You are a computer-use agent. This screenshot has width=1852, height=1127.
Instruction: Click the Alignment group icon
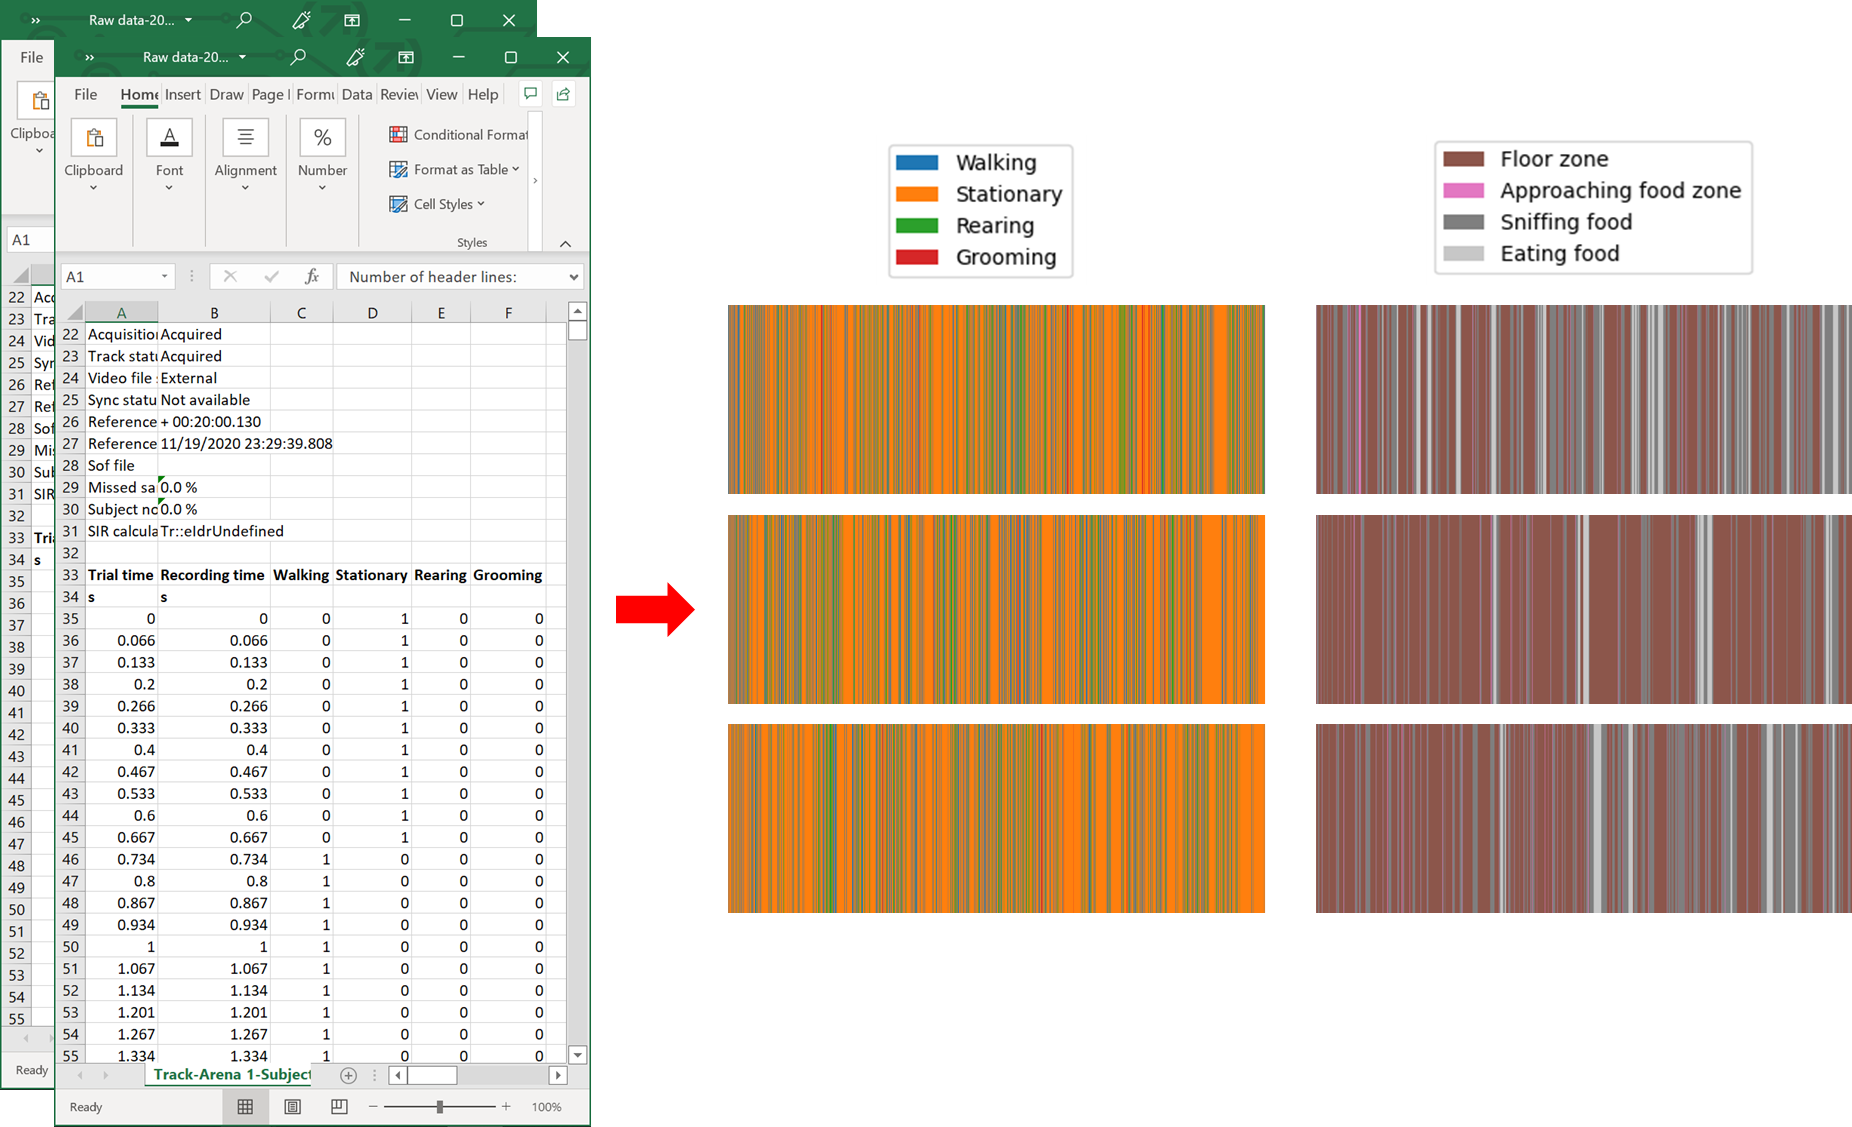[x=245, y=137]
